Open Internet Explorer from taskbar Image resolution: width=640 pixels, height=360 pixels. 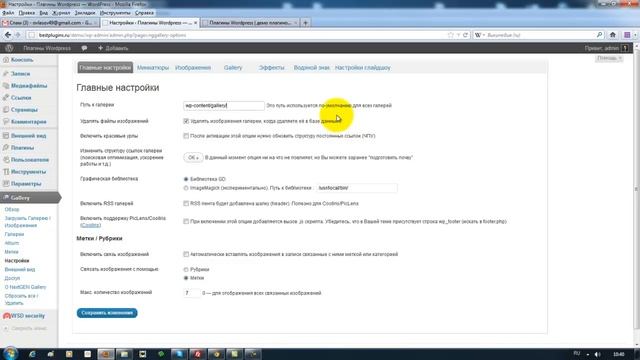[x=32, y=354]
